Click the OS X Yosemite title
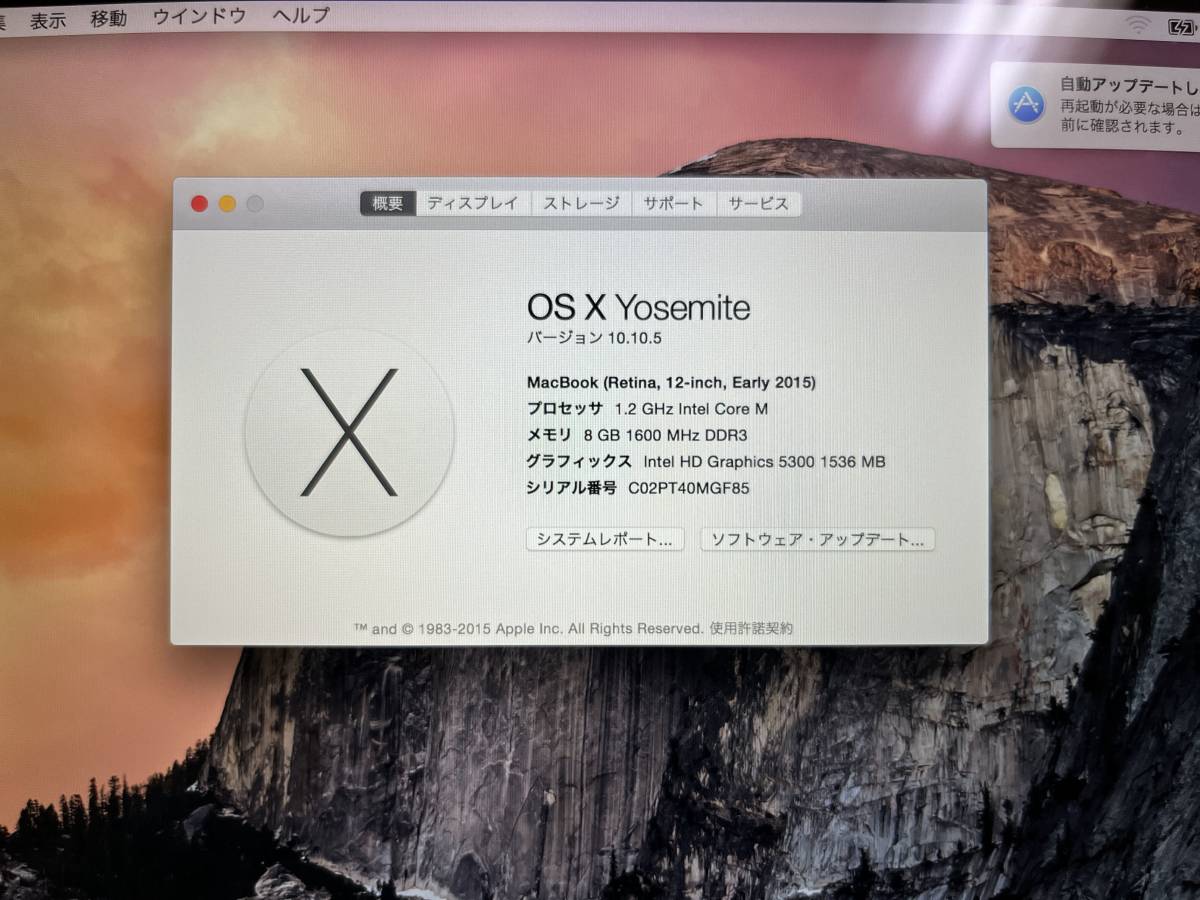Screen dimensions: 1200x900 [638, 307]
